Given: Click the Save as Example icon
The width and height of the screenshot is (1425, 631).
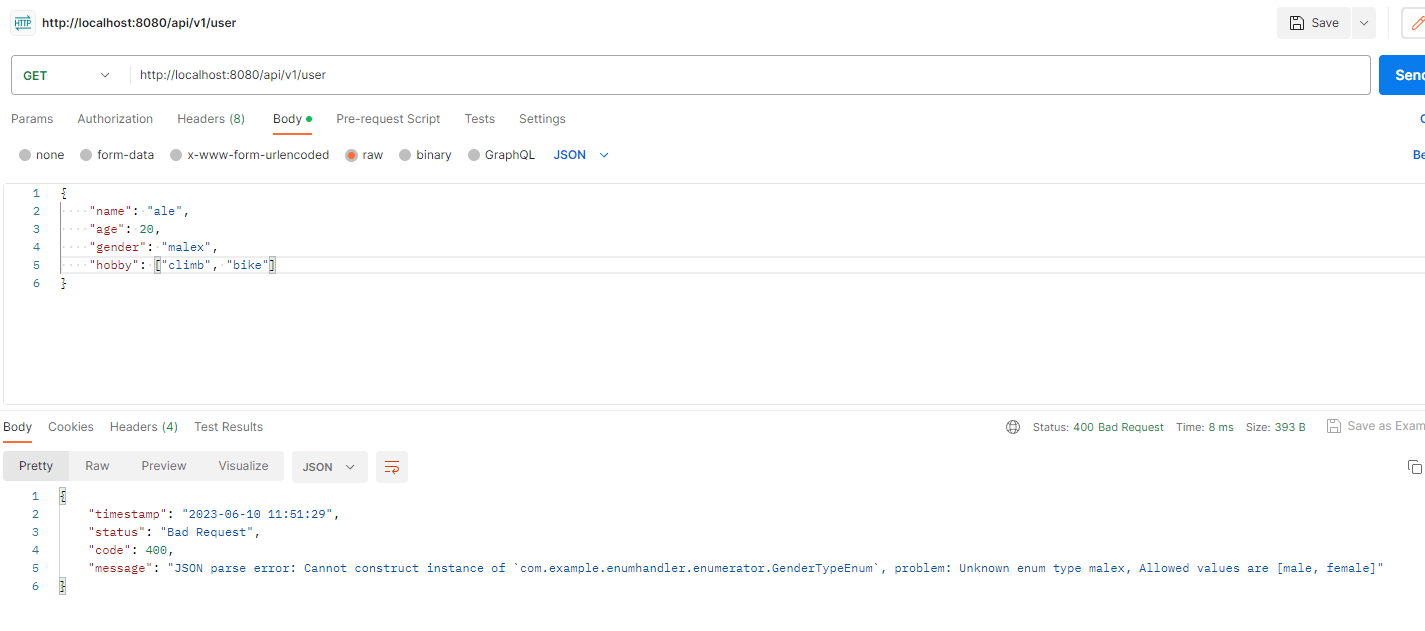Looking at the screenshot, I should tap(1334, 425).
